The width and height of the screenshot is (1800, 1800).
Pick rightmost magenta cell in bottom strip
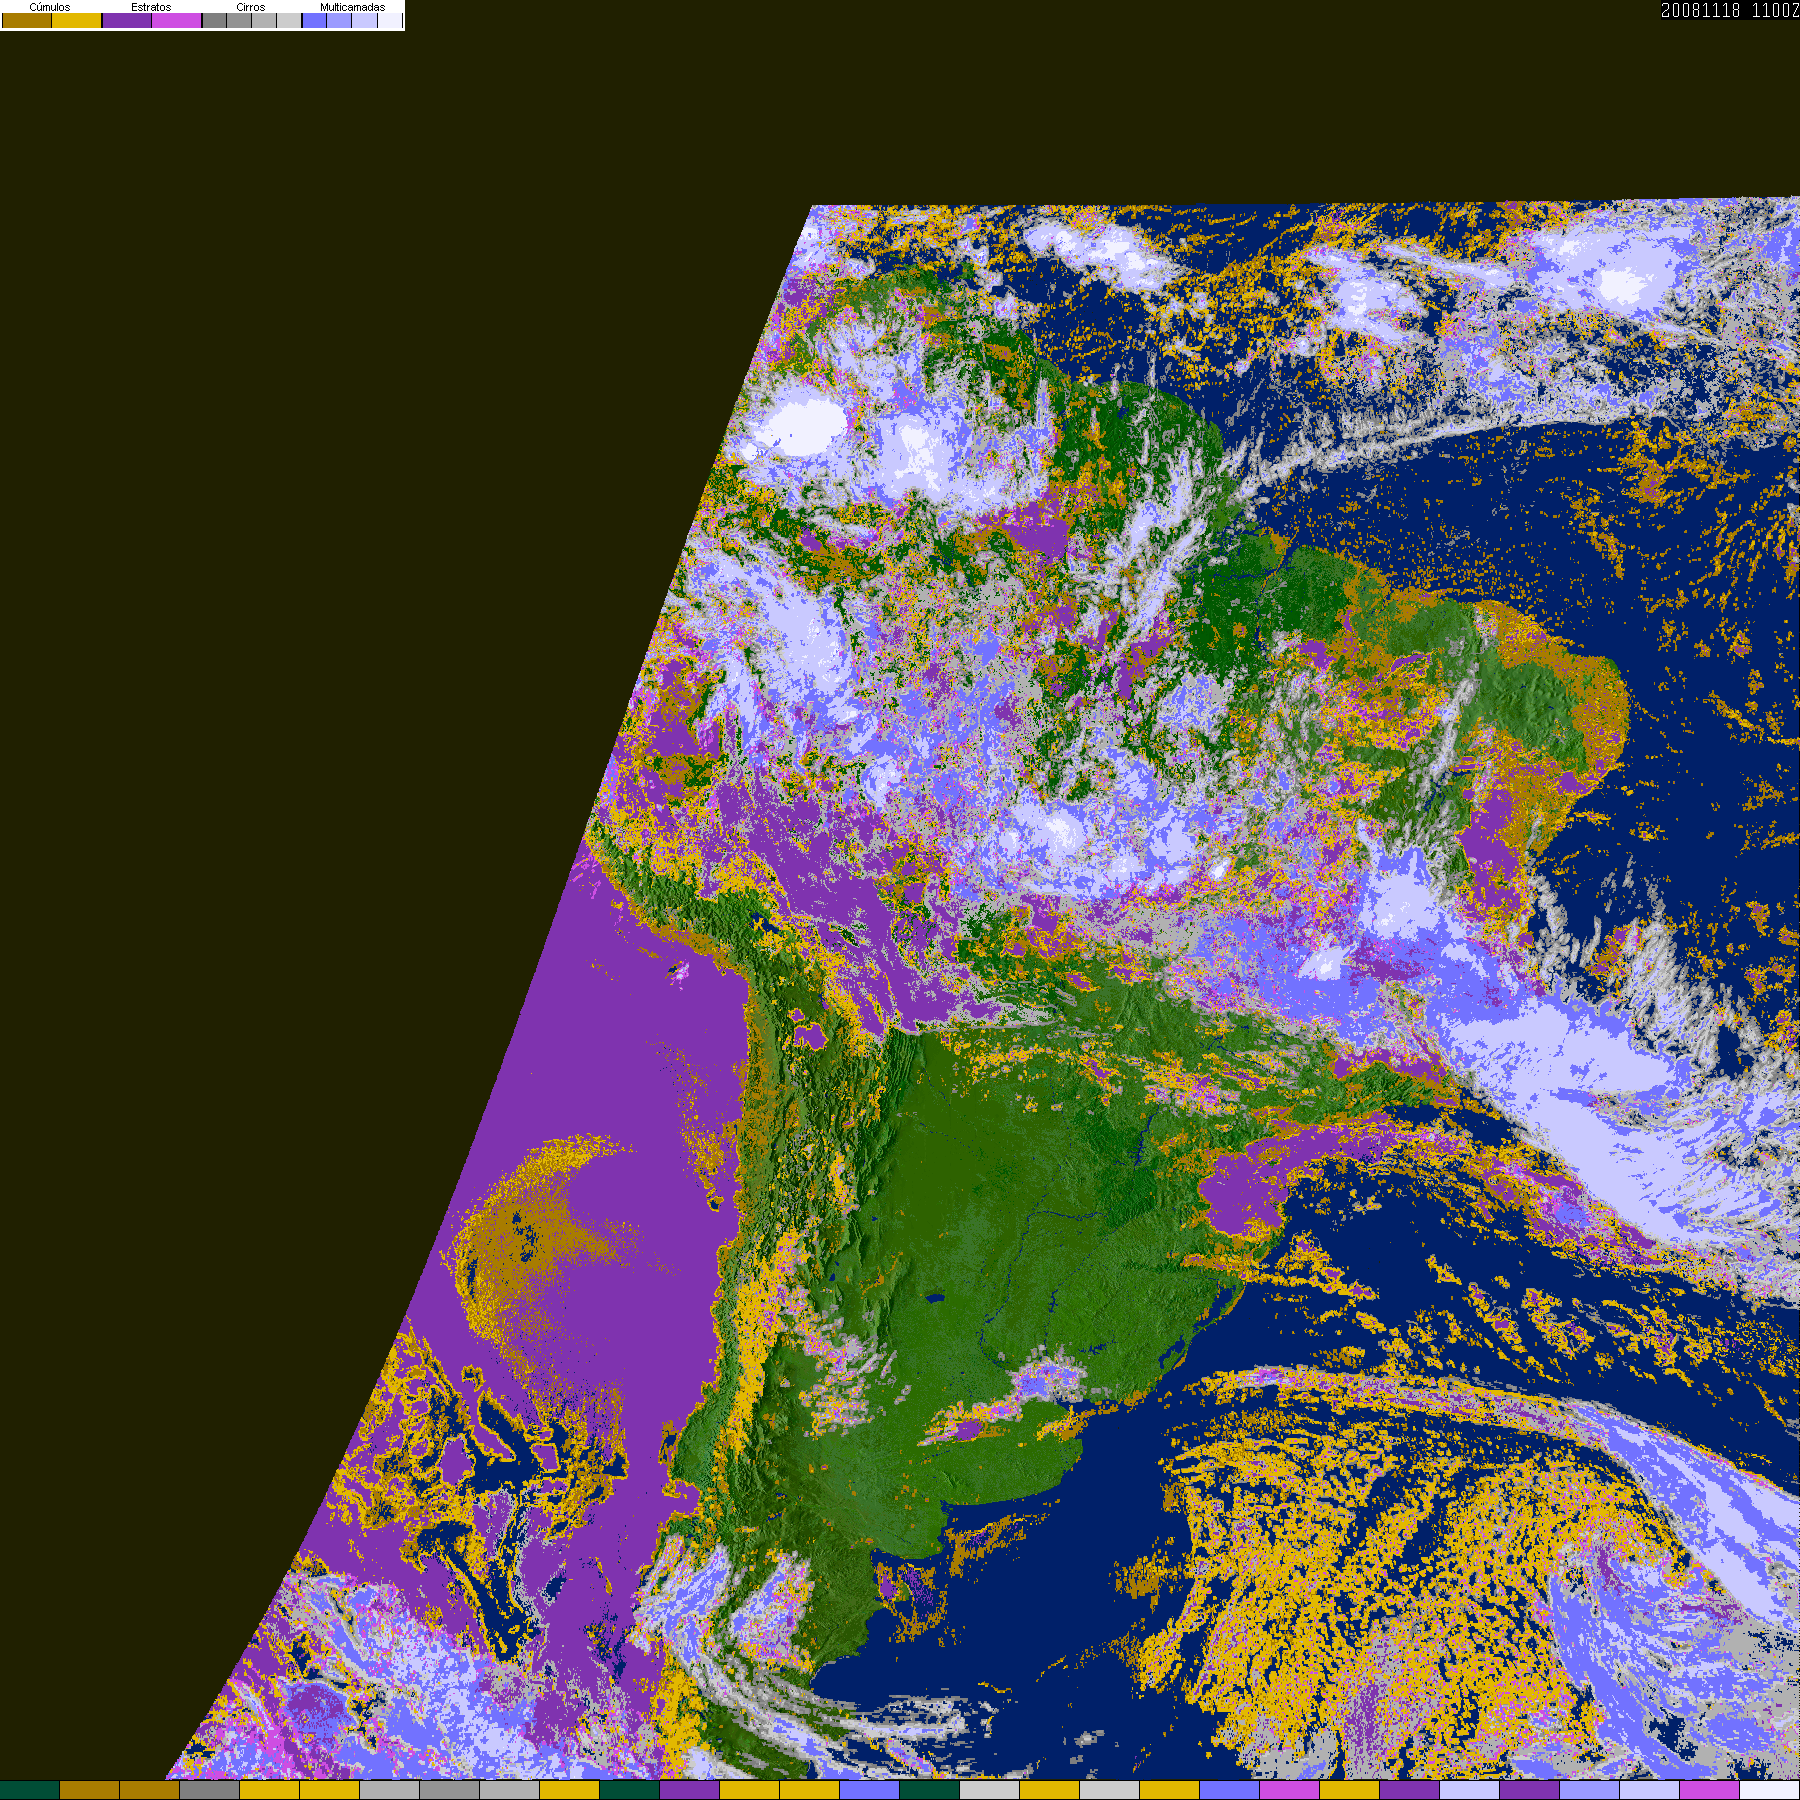click(x=1709, y=1790)
